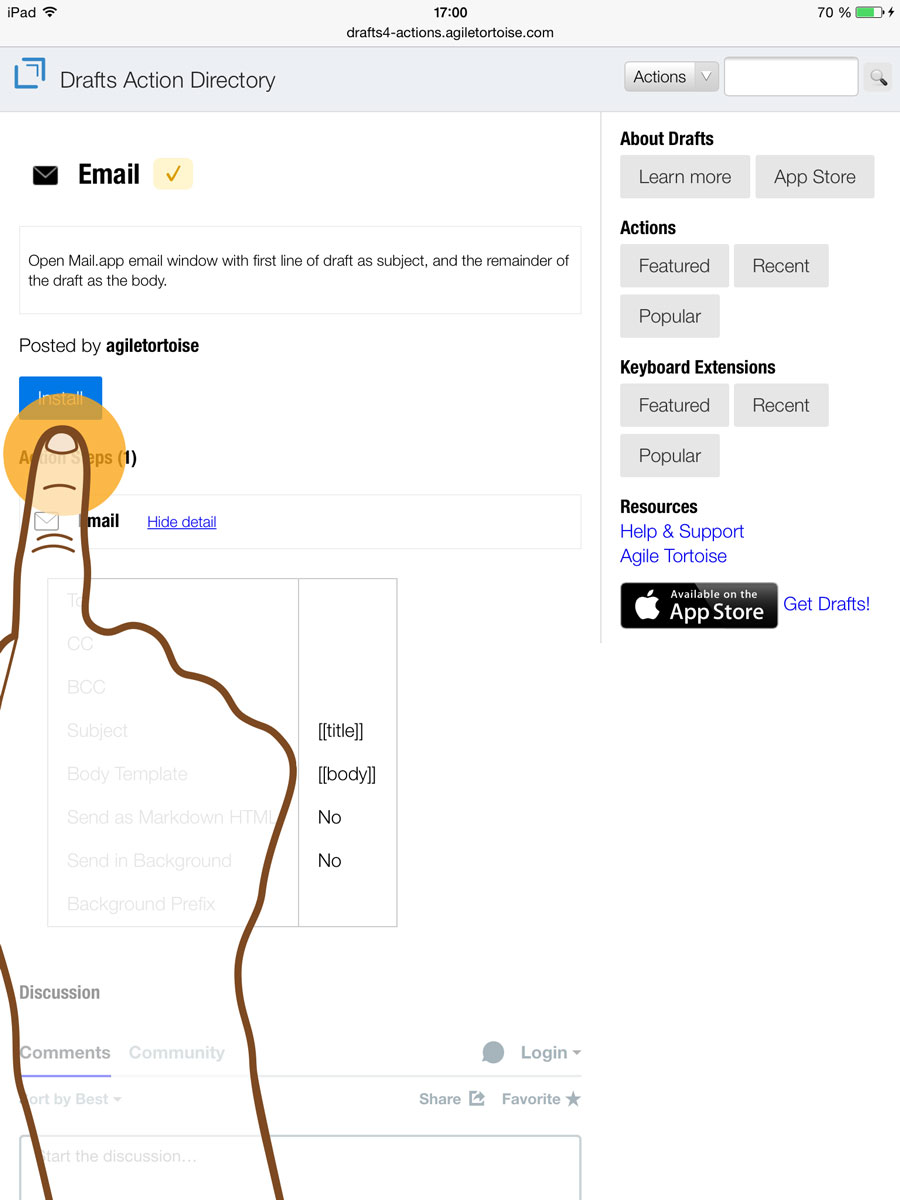
Task: Expand the Login dropdown in Discussion
Action: pyautogui.click(x=551, y=1052)
